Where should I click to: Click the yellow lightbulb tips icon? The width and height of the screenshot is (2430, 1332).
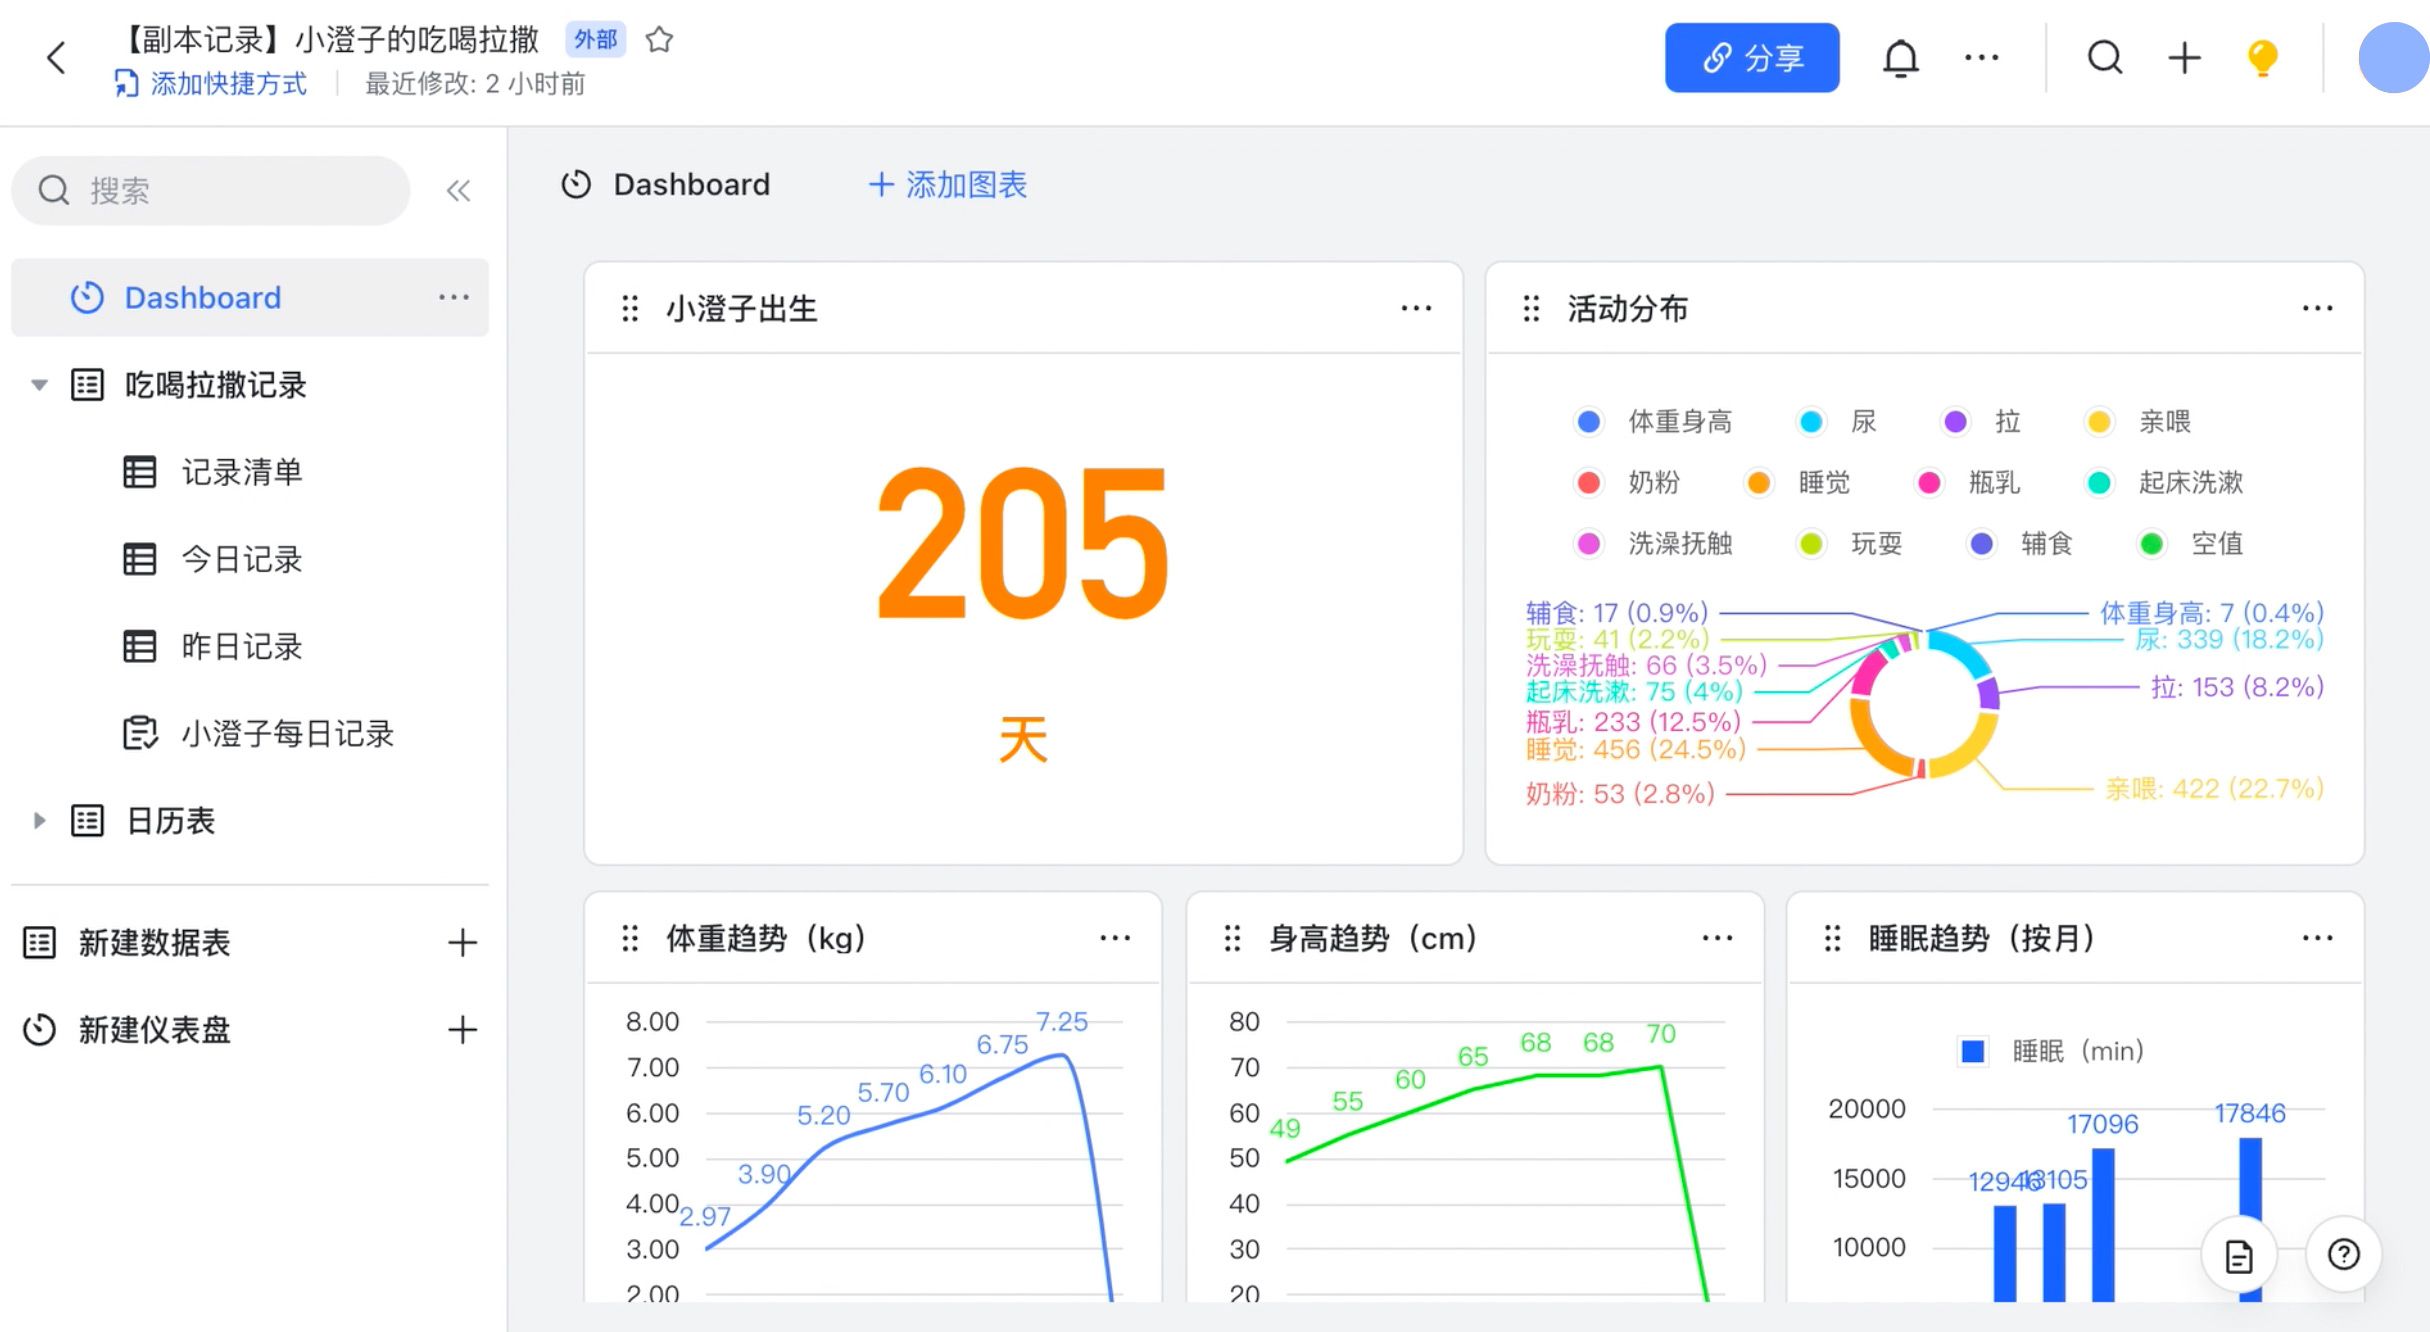click(2262, 58)
